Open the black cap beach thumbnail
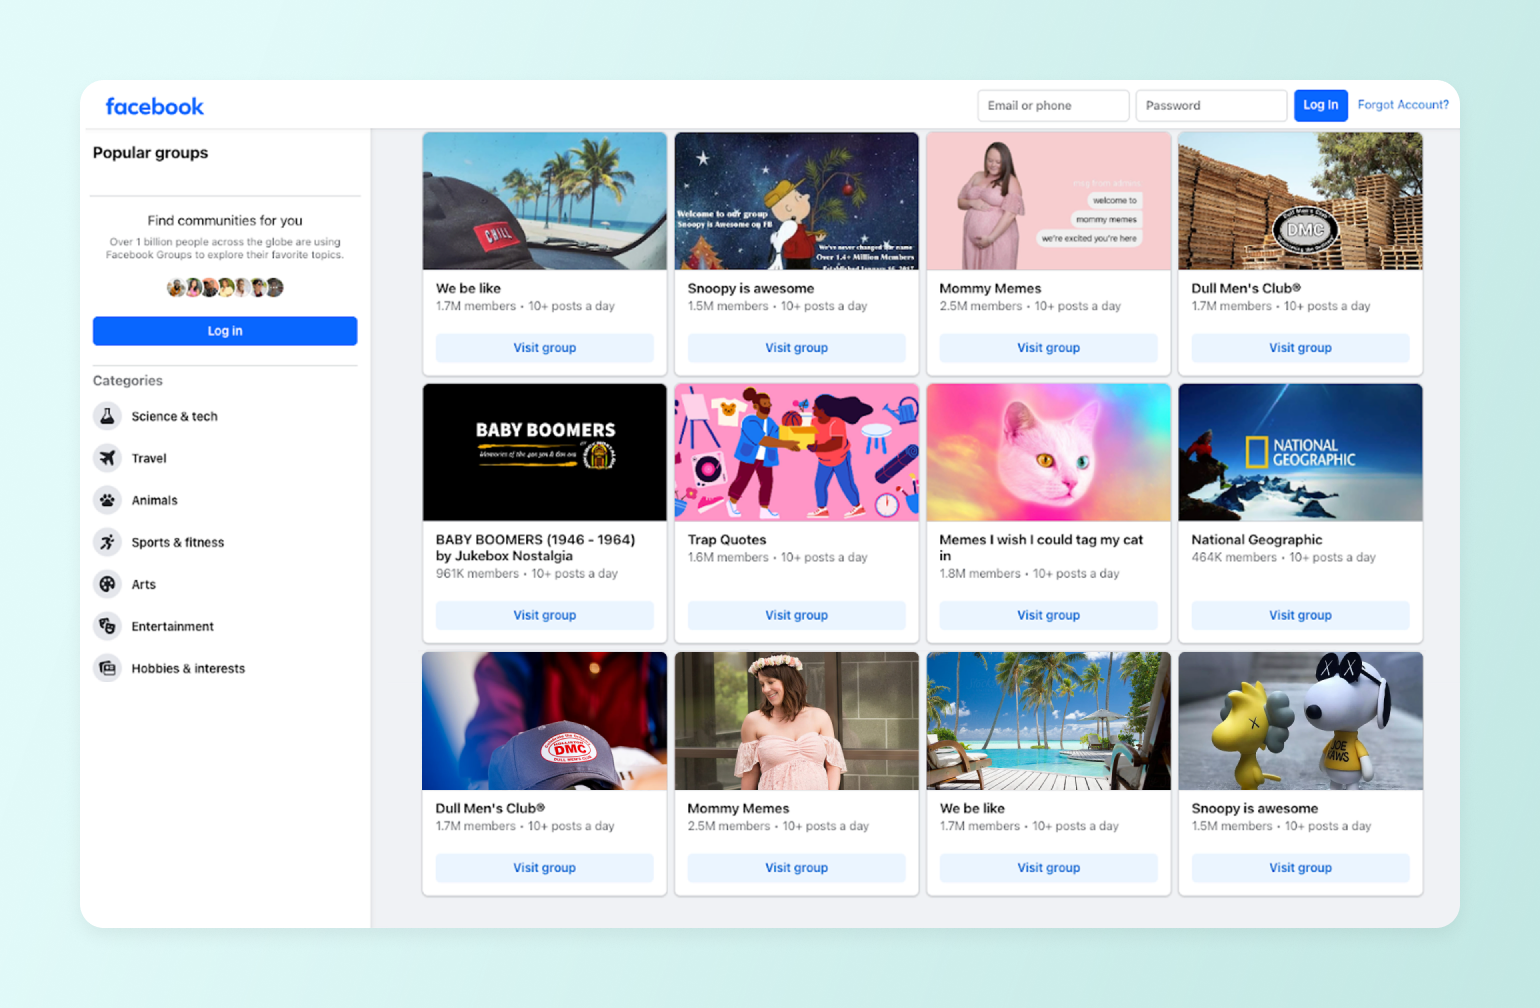Screen dimensions: 1540x1008 click(545, 201)
